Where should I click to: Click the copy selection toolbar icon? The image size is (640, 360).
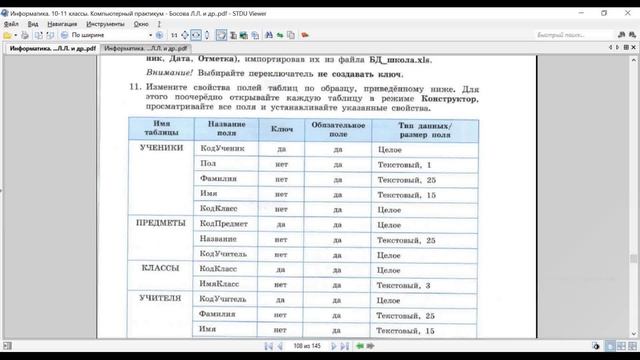click(255, 35)
